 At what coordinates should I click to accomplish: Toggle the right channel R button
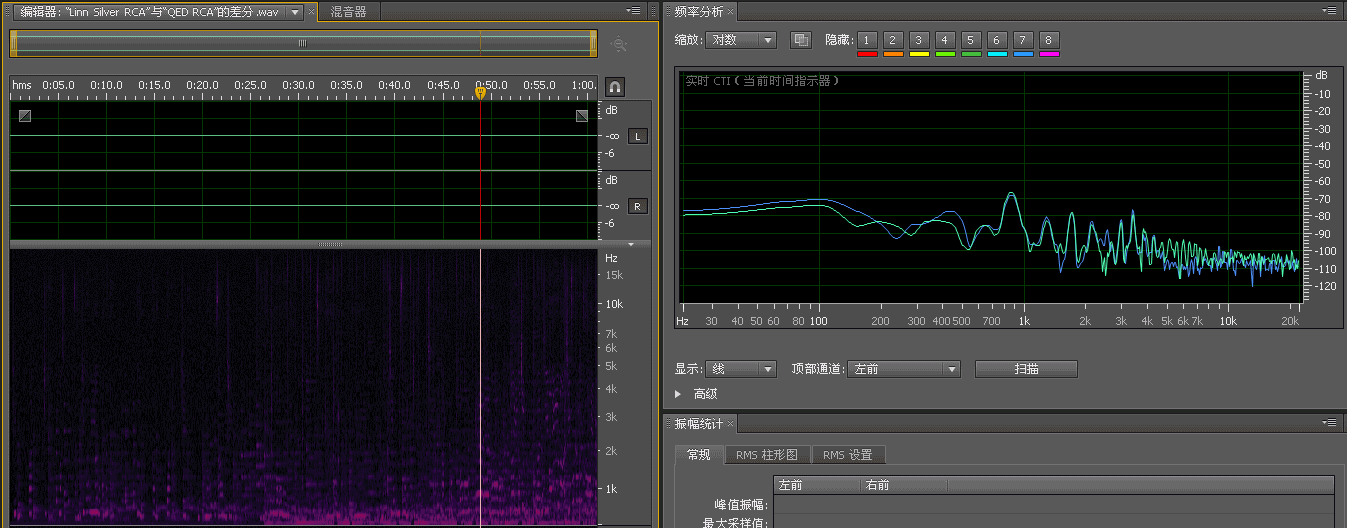click(637, 206)
